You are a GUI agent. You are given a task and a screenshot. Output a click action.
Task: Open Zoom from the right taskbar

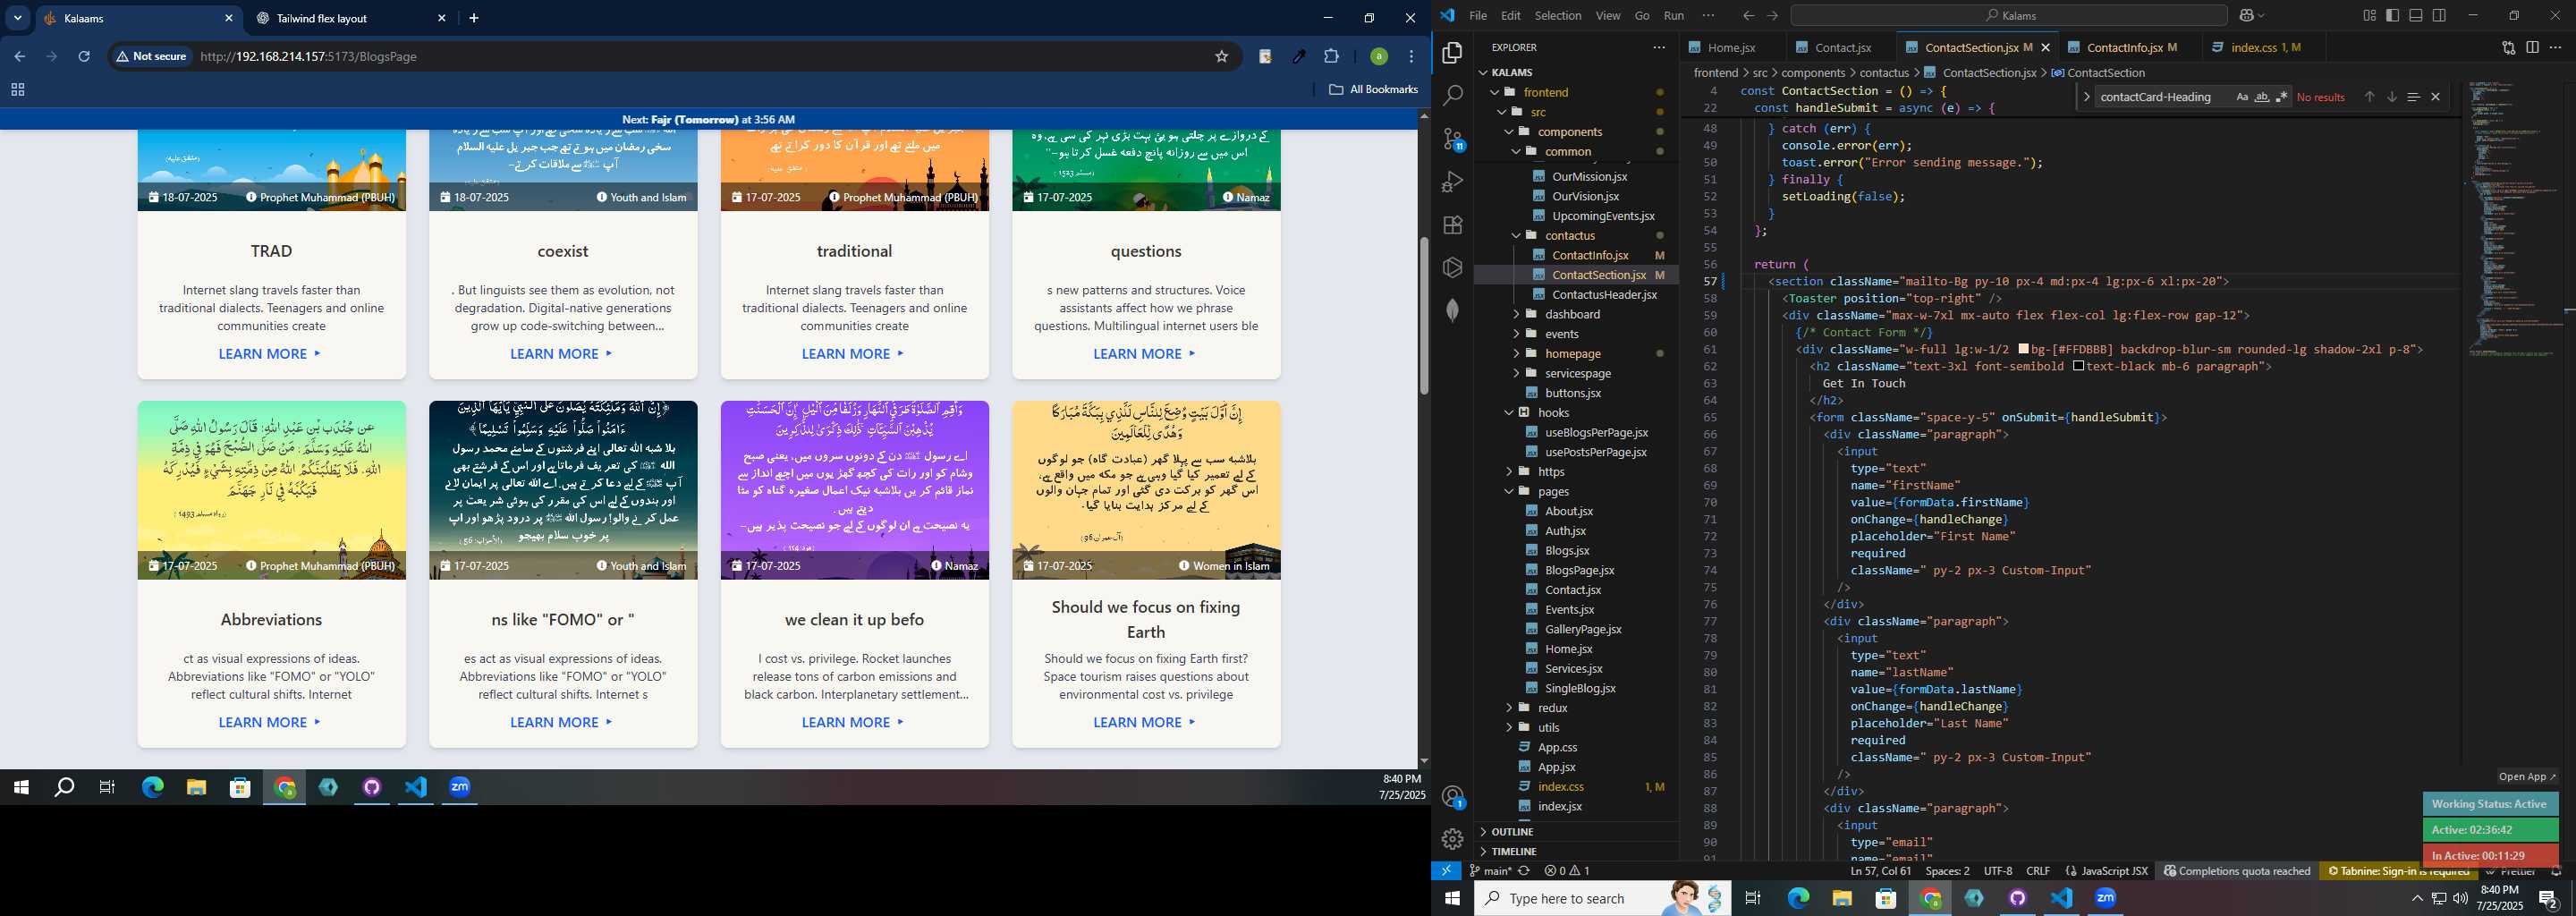(2106, 898)
